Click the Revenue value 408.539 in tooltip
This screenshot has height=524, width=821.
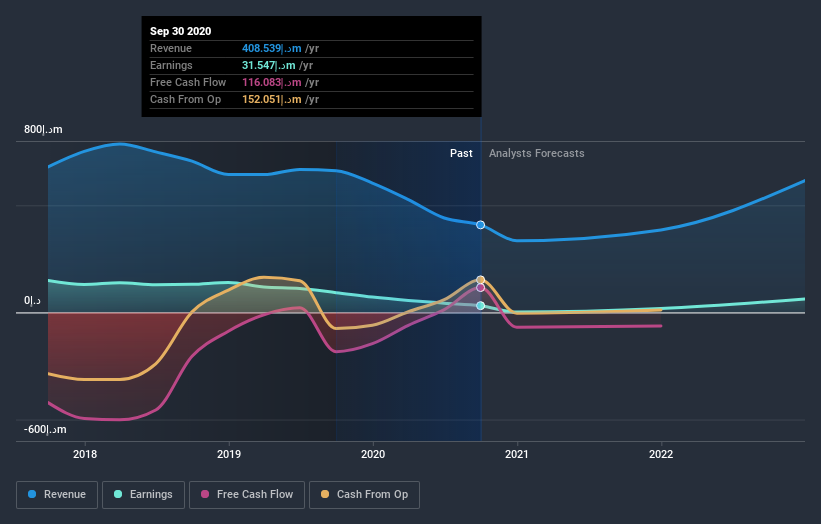pos(272,49)
